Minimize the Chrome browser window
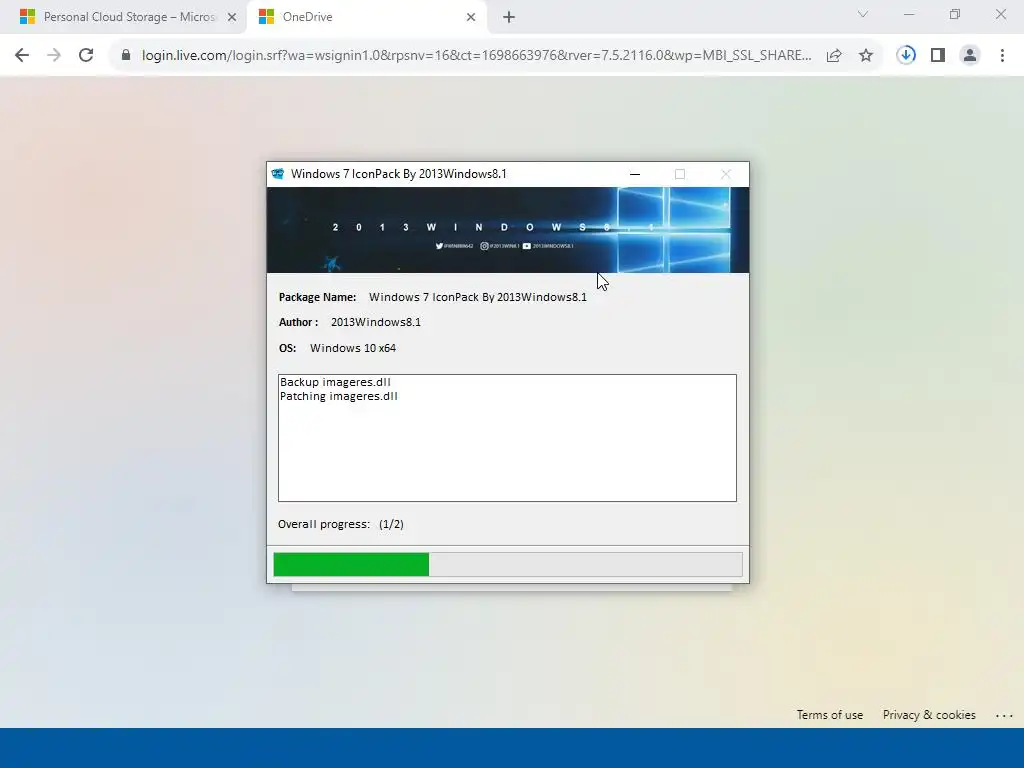Screen dimensions: 1024x768 [x=909, y=14]
